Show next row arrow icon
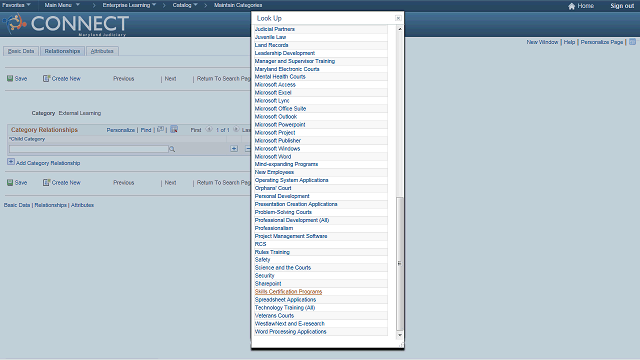640x360 pixels. [236, 129]
